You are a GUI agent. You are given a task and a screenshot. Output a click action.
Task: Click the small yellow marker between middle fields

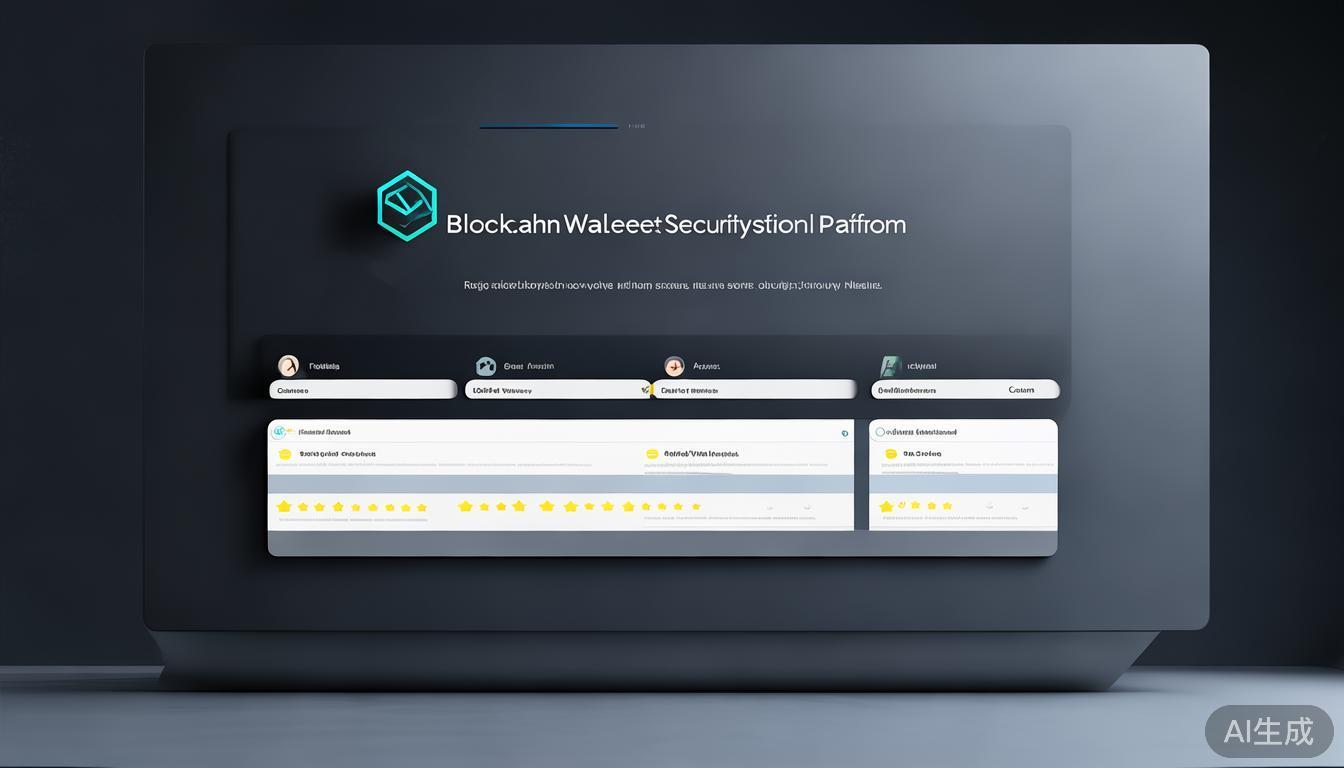point(646,390)
